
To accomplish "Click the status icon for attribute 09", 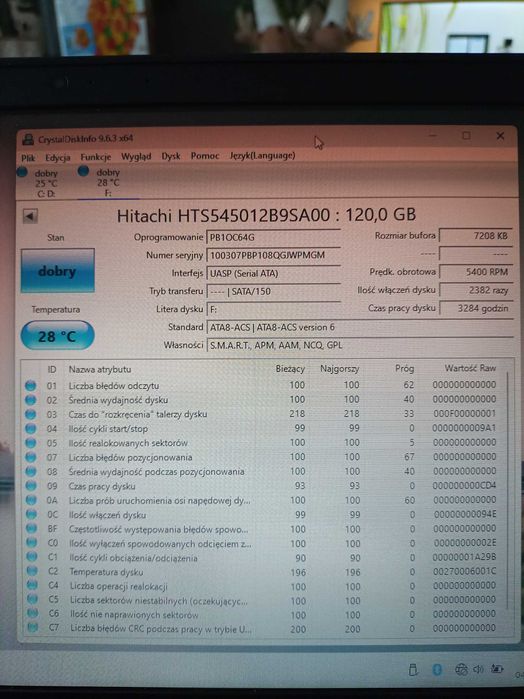I will click(31, 486).
